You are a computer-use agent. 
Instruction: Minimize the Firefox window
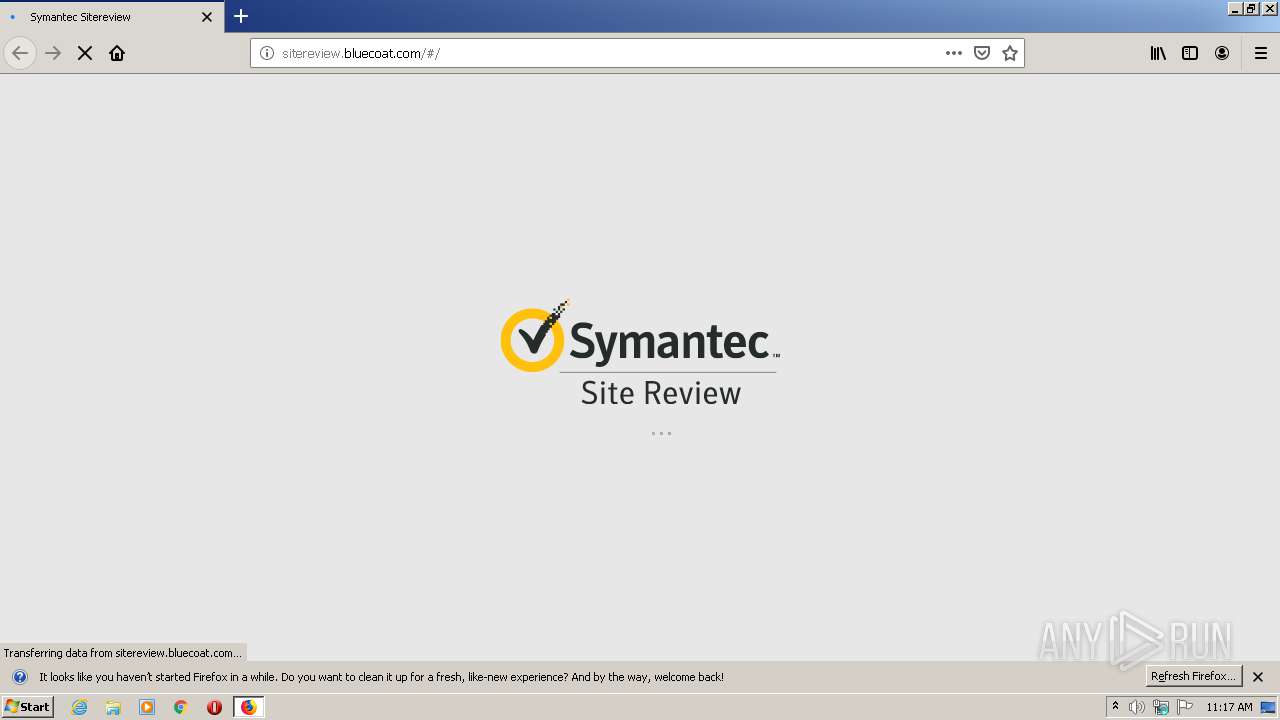(1235, 8)
